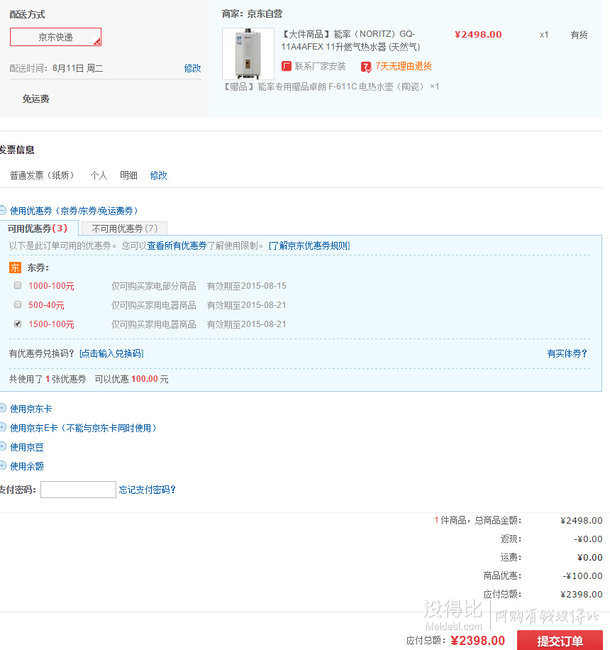
Task: Click the 7-day return icon
Action: click(x=366, y=66)
